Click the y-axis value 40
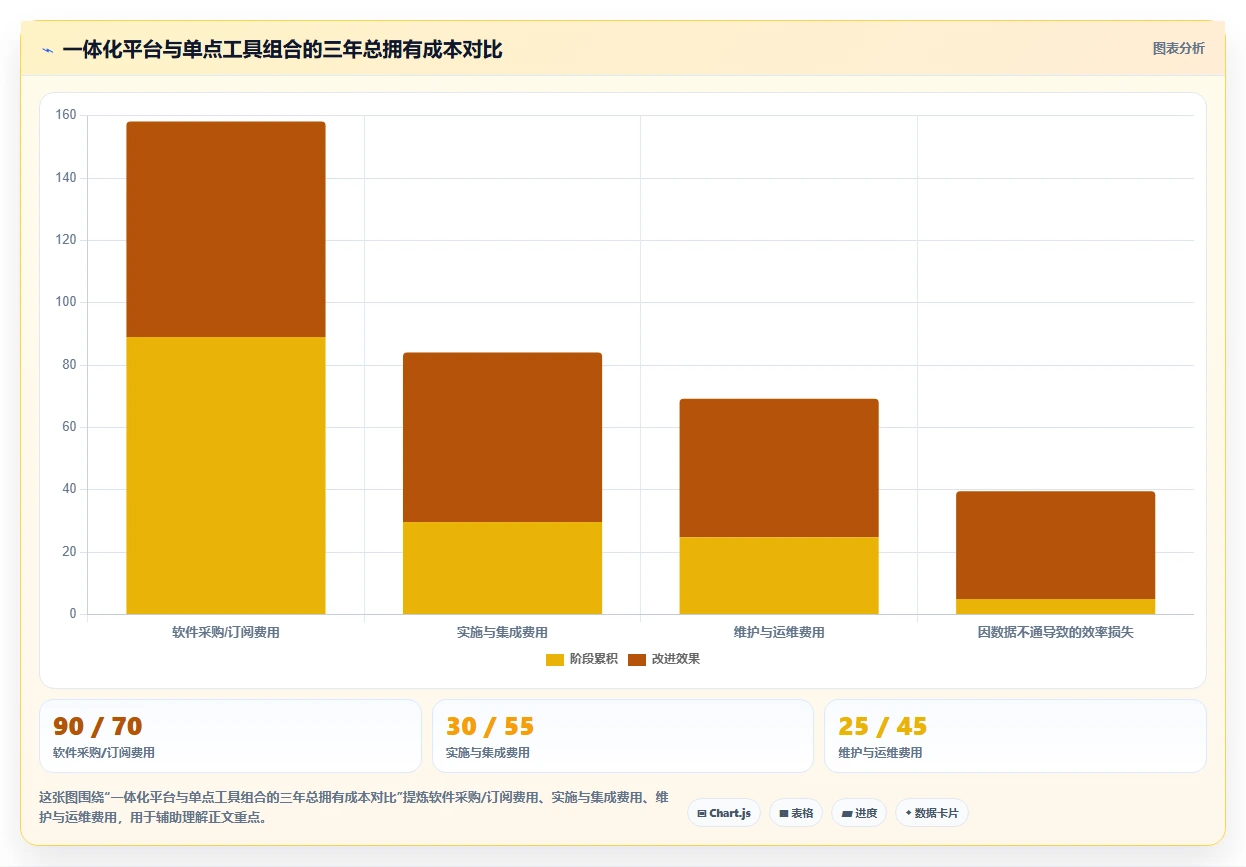 coord(69,489)
